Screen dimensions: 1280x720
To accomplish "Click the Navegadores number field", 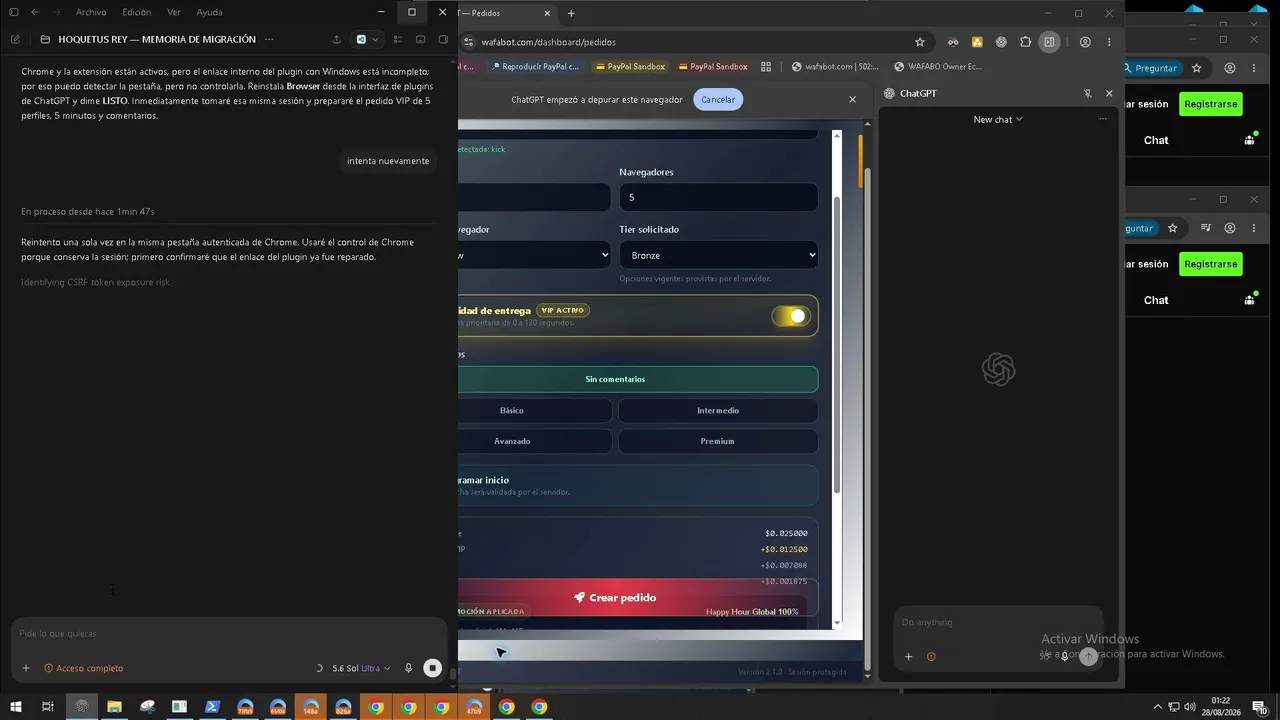I will [x=718, y=197].
